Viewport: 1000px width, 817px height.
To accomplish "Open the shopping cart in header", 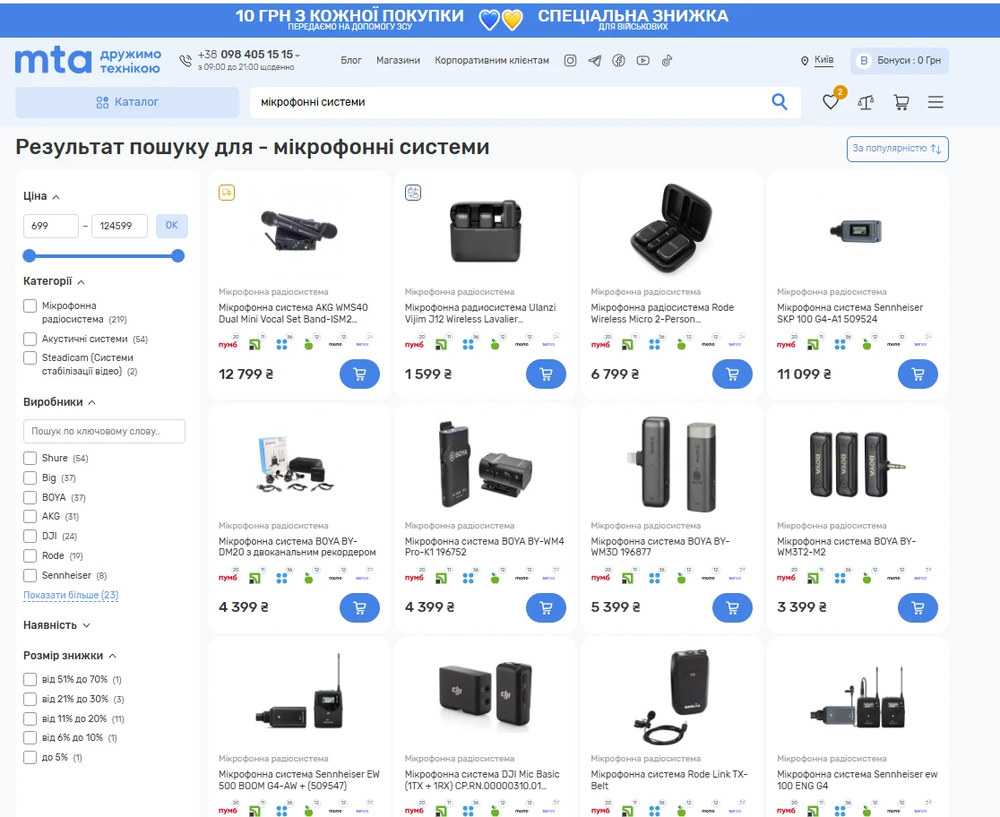I will [x=901, y=102].
